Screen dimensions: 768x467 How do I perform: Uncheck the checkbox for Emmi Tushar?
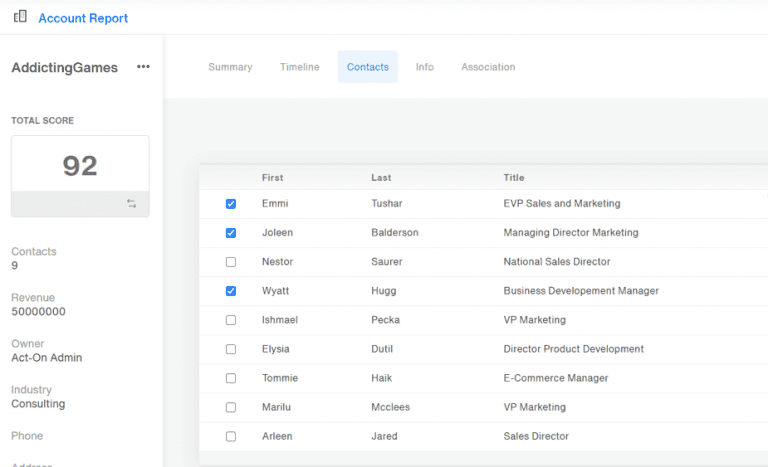point(231,204)
